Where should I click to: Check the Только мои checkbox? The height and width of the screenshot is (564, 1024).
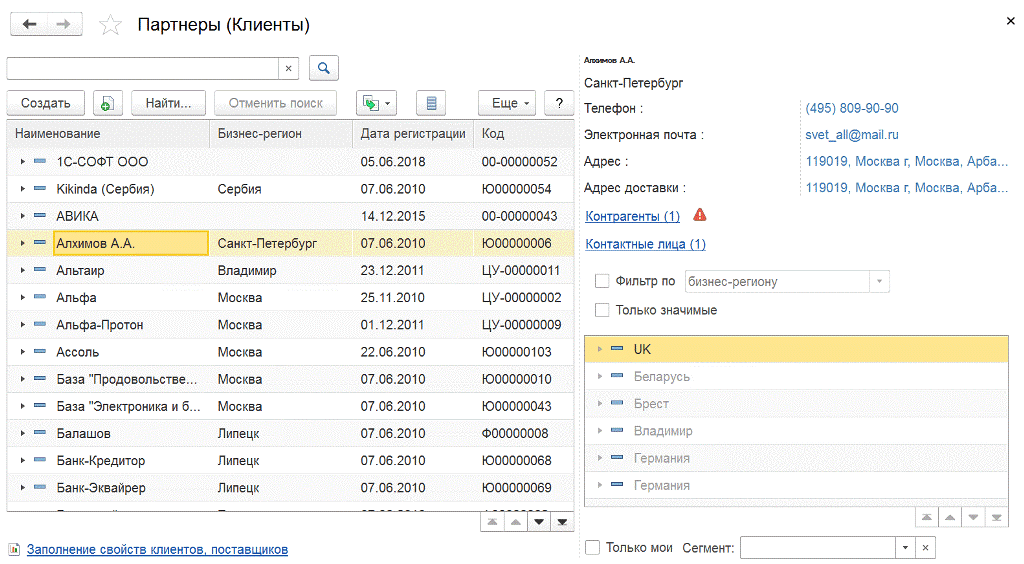(593, 548)
